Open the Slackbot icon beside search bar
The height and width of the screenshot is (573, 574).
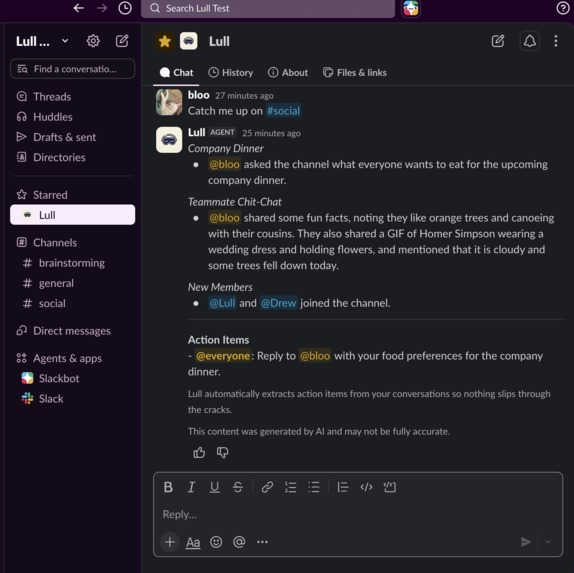pos(411,8)
